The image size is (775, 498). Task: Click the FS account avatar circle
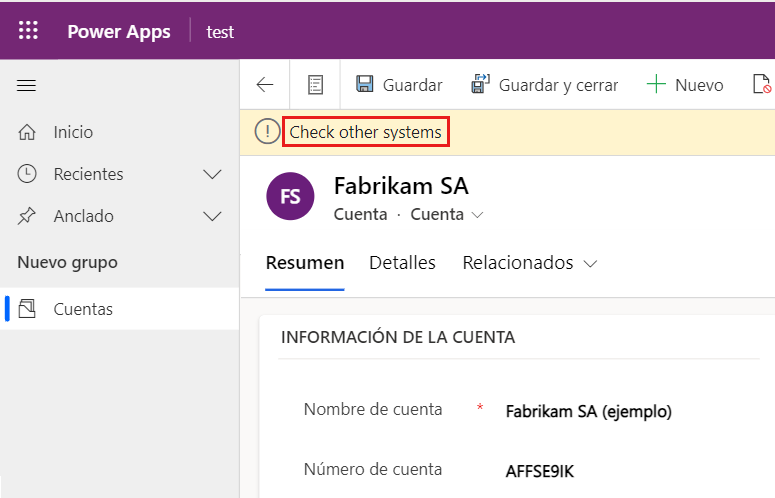[291, 196]
